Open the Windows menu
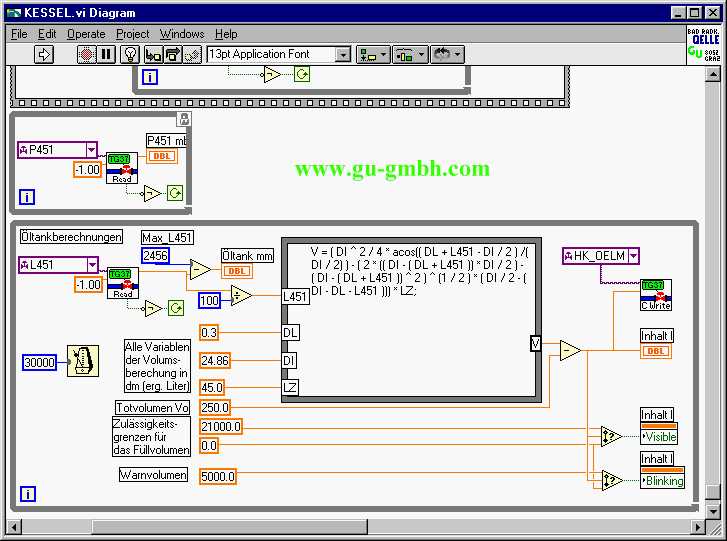 [x=181, y=34]
